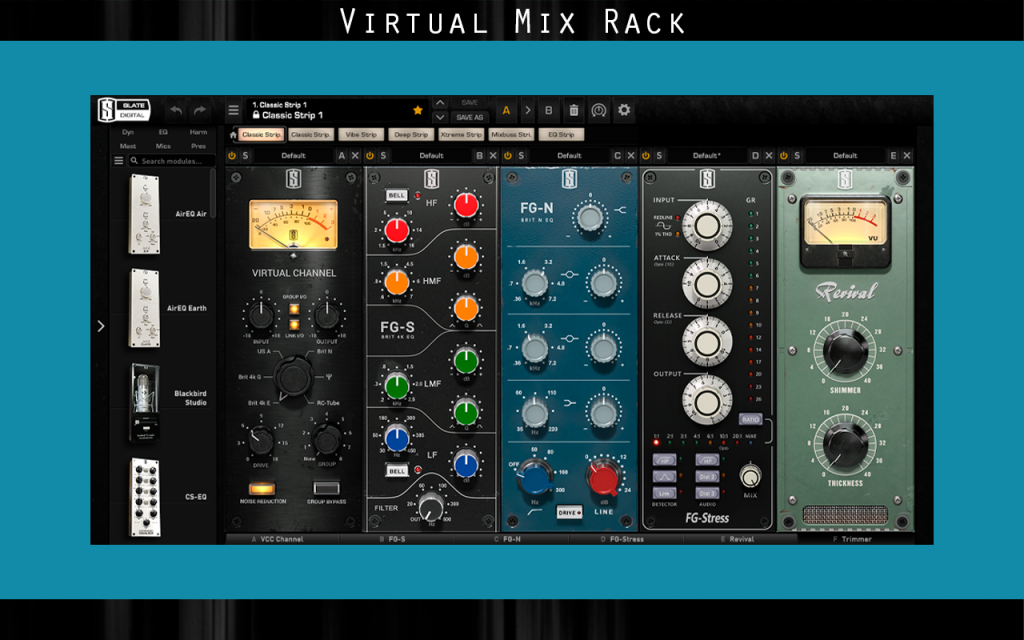The width and height of the screenshot is (1024, 640).
Task: Toggle Noise Reduction on Virtual Channel
Action: pos(261,488)
